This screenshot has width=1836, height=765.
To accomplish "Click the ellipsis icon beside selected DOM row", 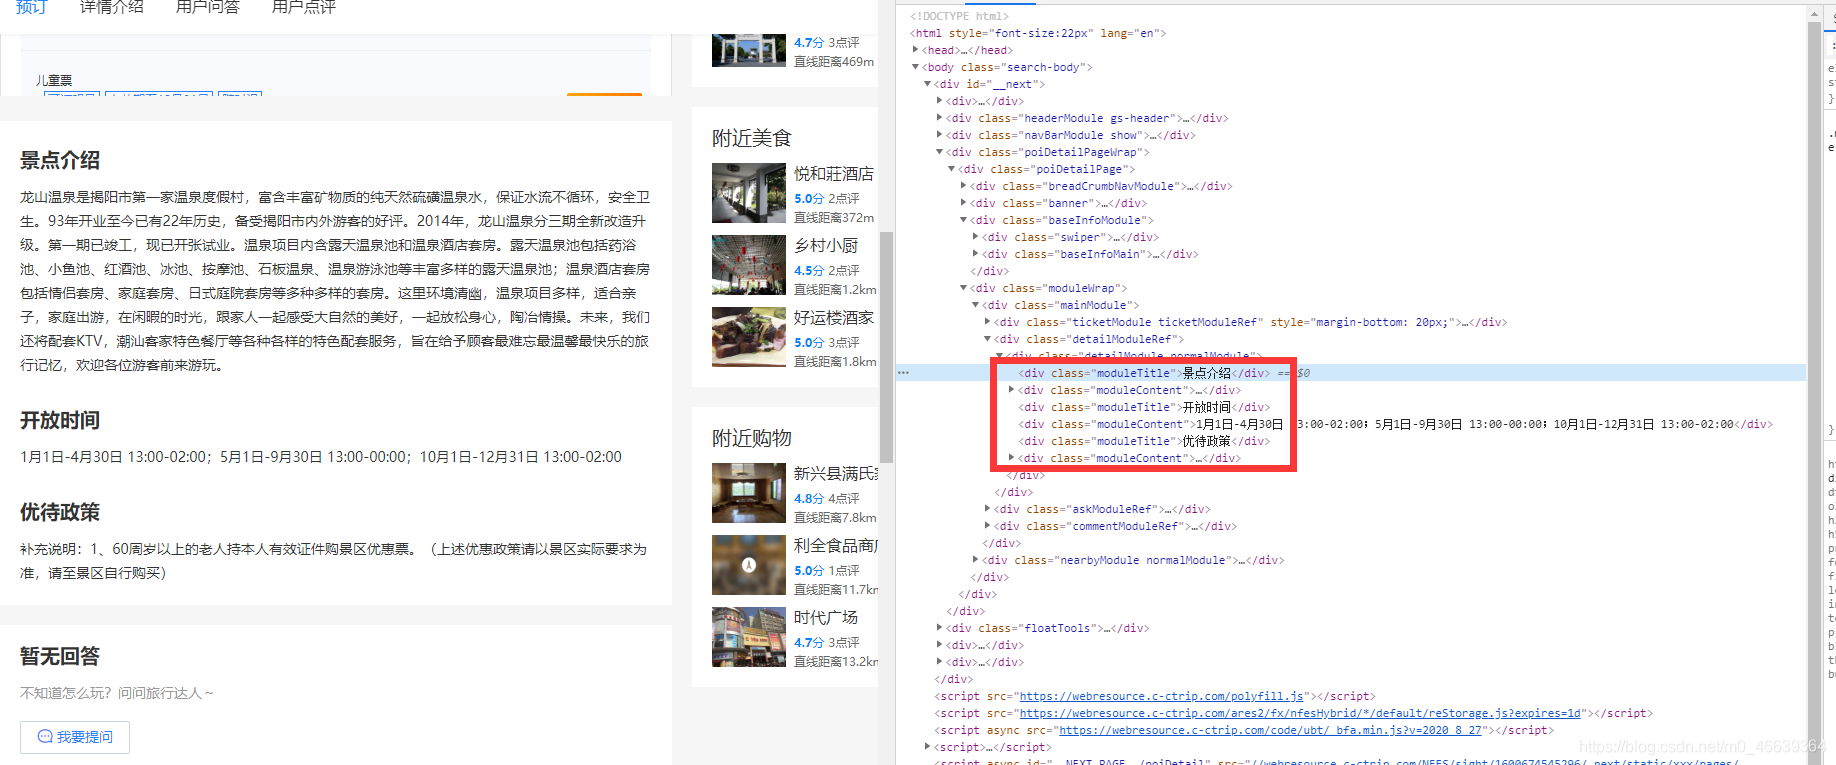I will click(903, 373).
